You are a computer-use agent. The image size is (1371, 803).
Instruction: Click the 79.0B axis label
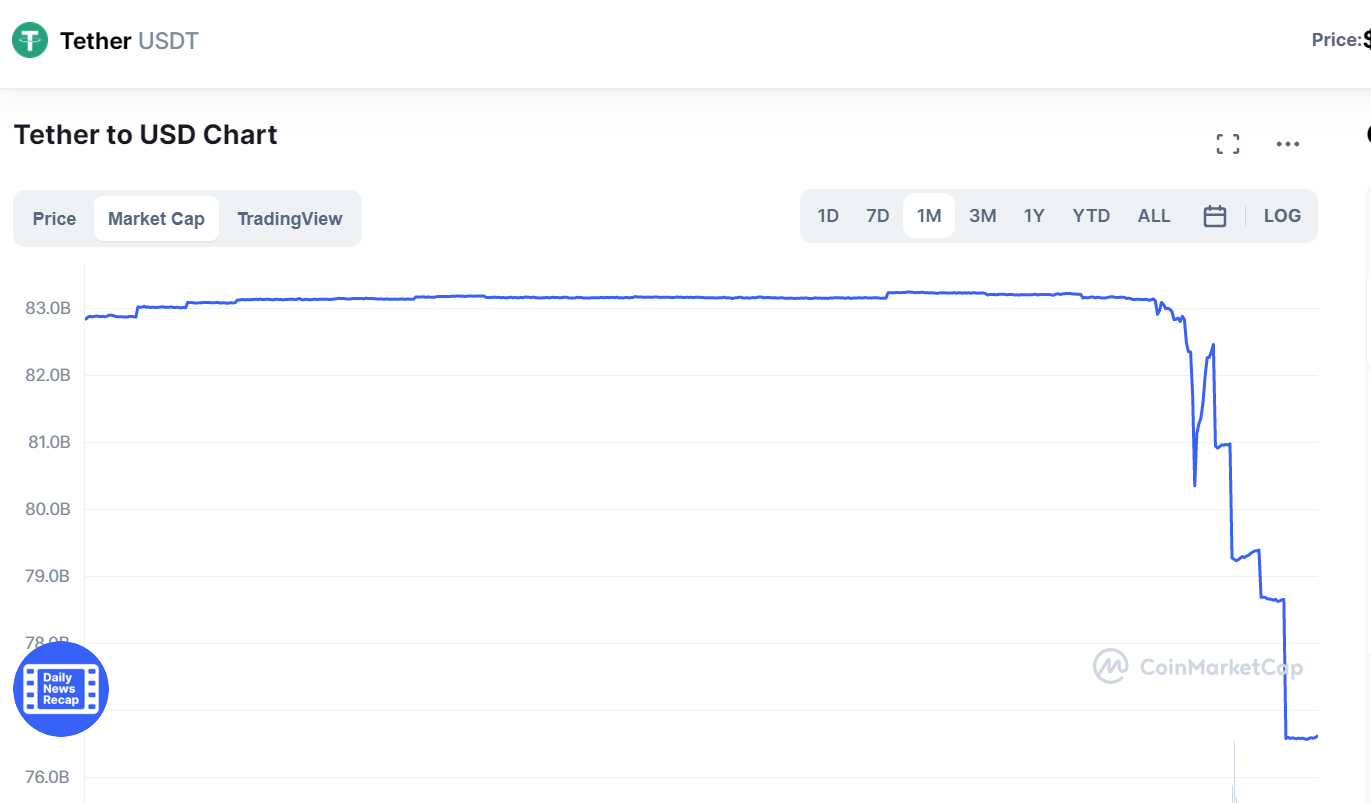(48, 576)
